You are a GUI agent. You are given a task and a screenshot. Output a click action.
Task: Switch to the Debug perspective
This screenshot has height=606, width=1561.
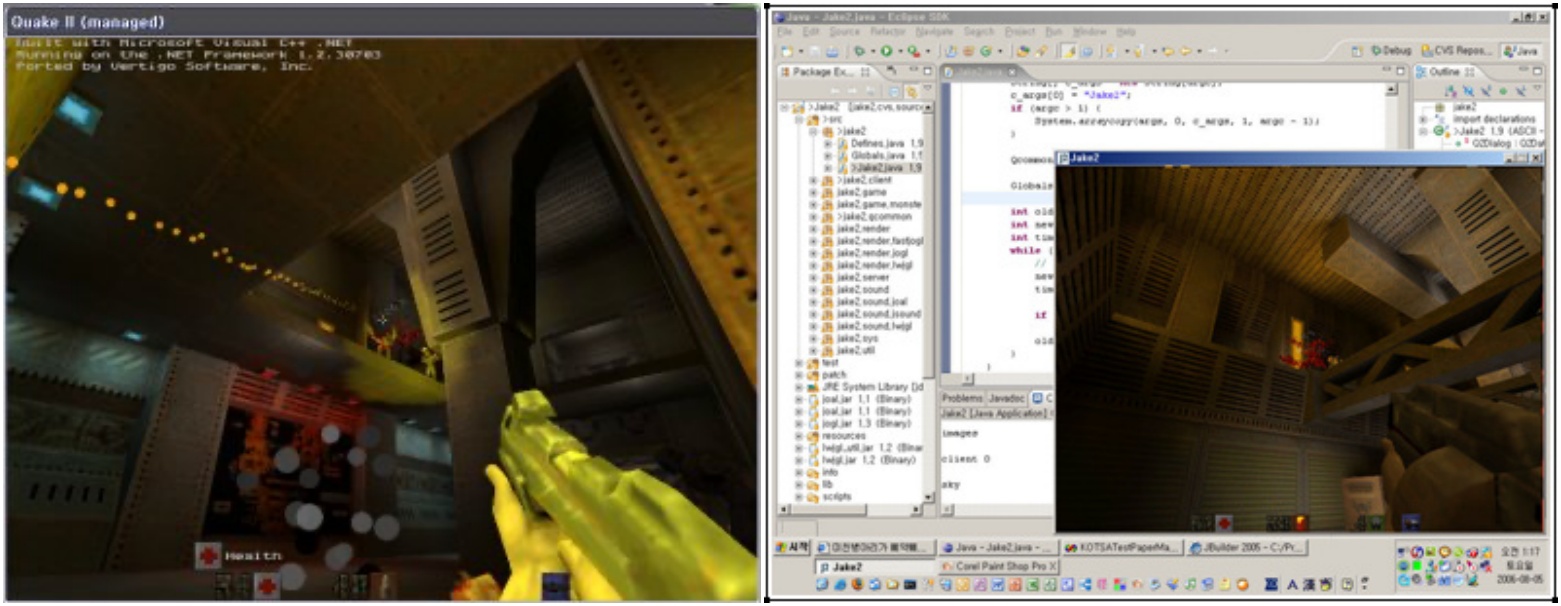(x=1391, y=50)
